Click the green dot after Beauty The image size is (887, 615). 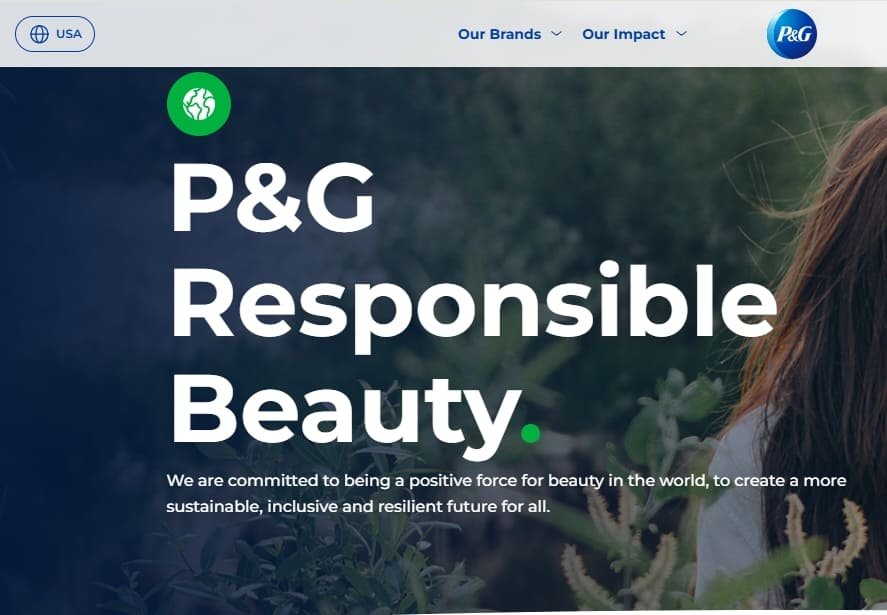coord(530,433)
